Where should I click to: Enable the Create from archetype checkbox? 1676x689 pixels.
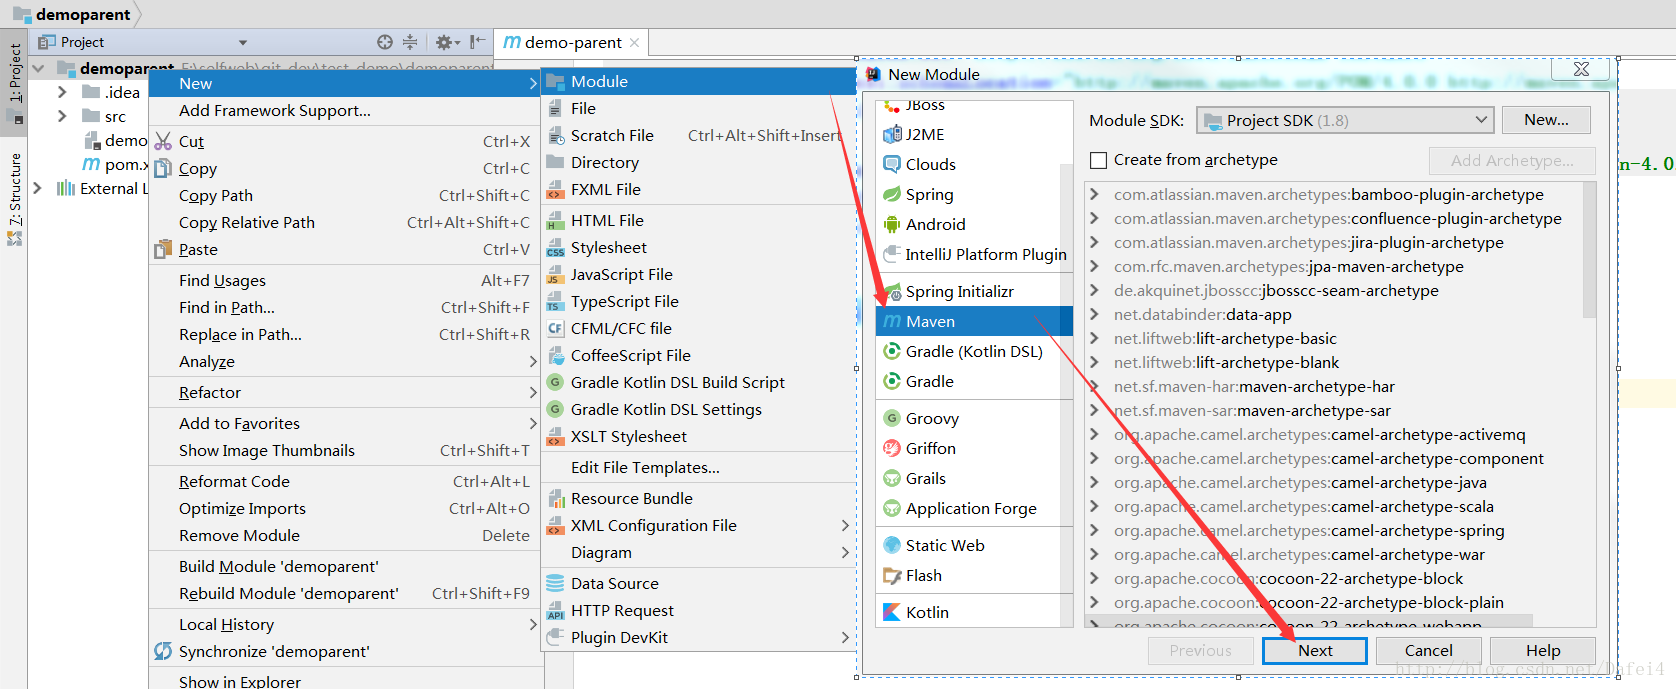[x=1098, y=160]
